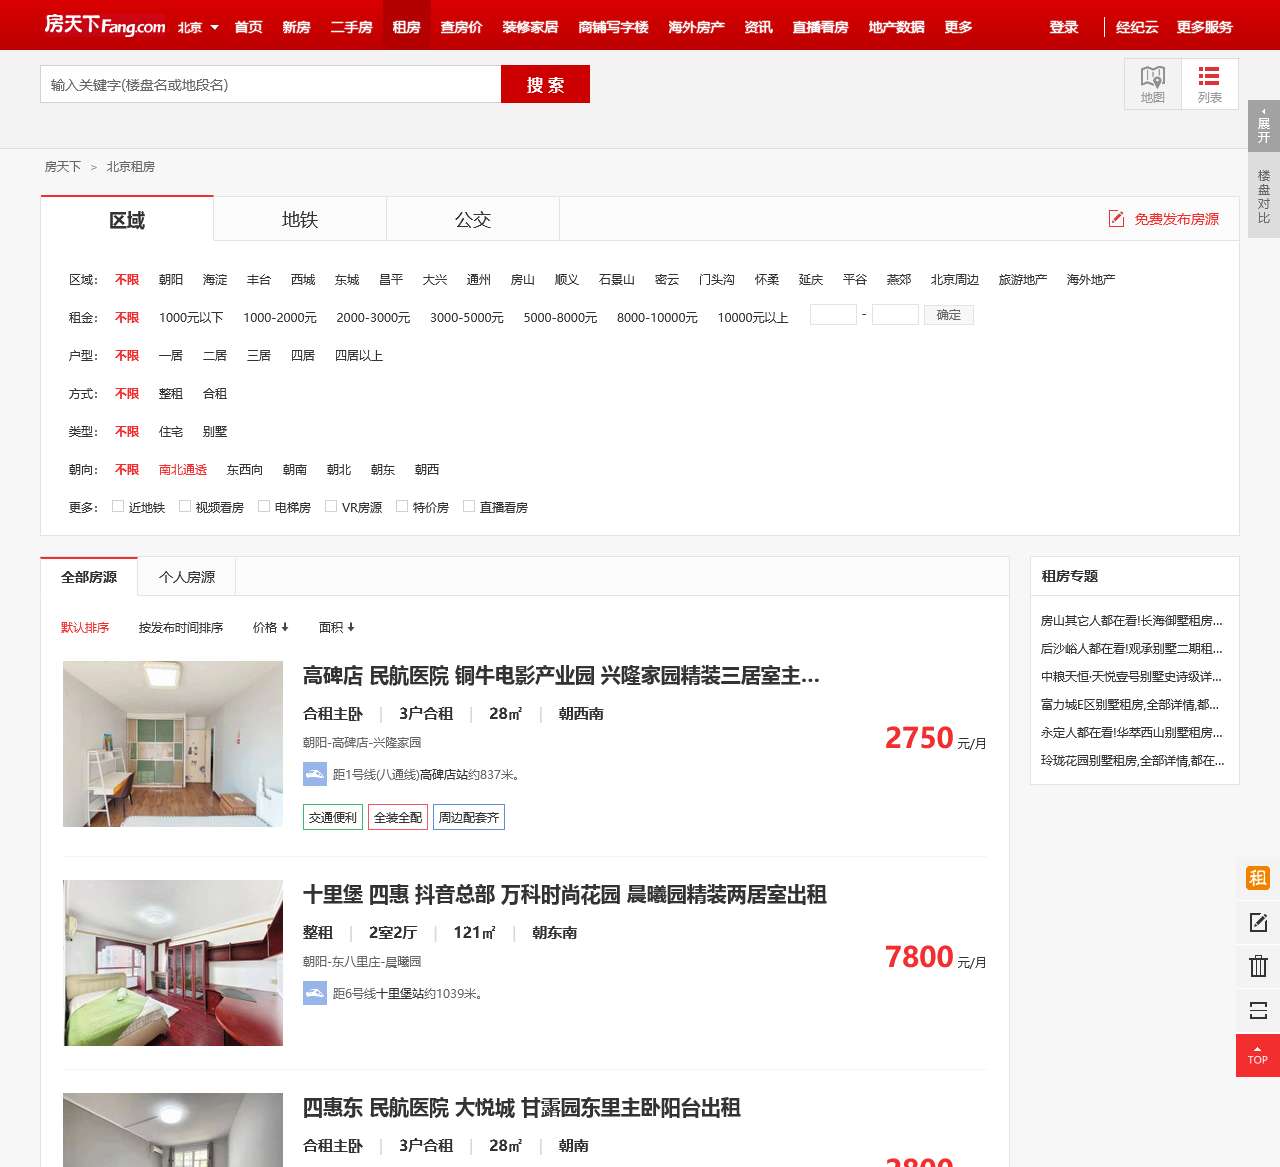The height and width of the screenshot is (1167, 1280).
Task: Click the maximum rent input box
Action: click(x=895, y=315)
